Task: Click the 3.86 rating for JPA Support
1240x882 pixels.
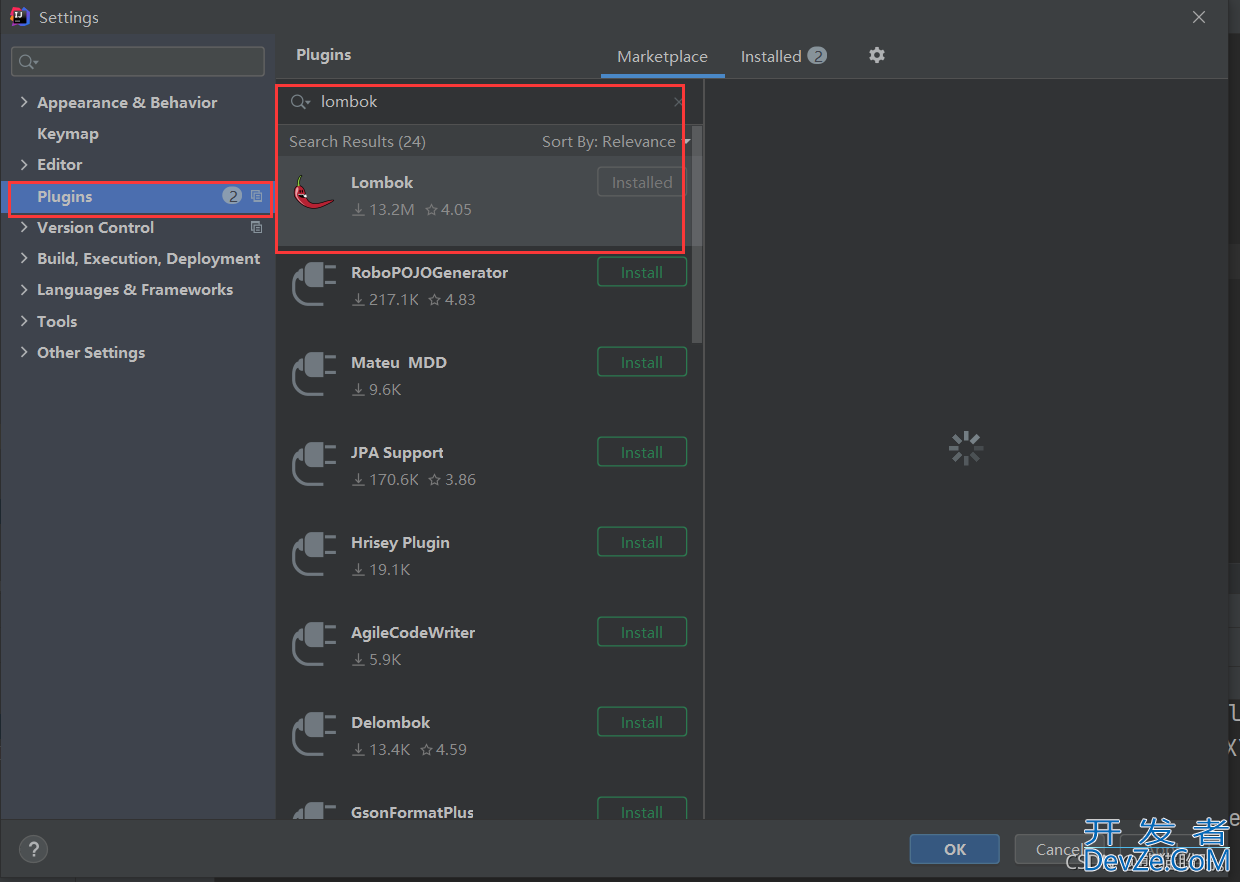Action: 452,480
